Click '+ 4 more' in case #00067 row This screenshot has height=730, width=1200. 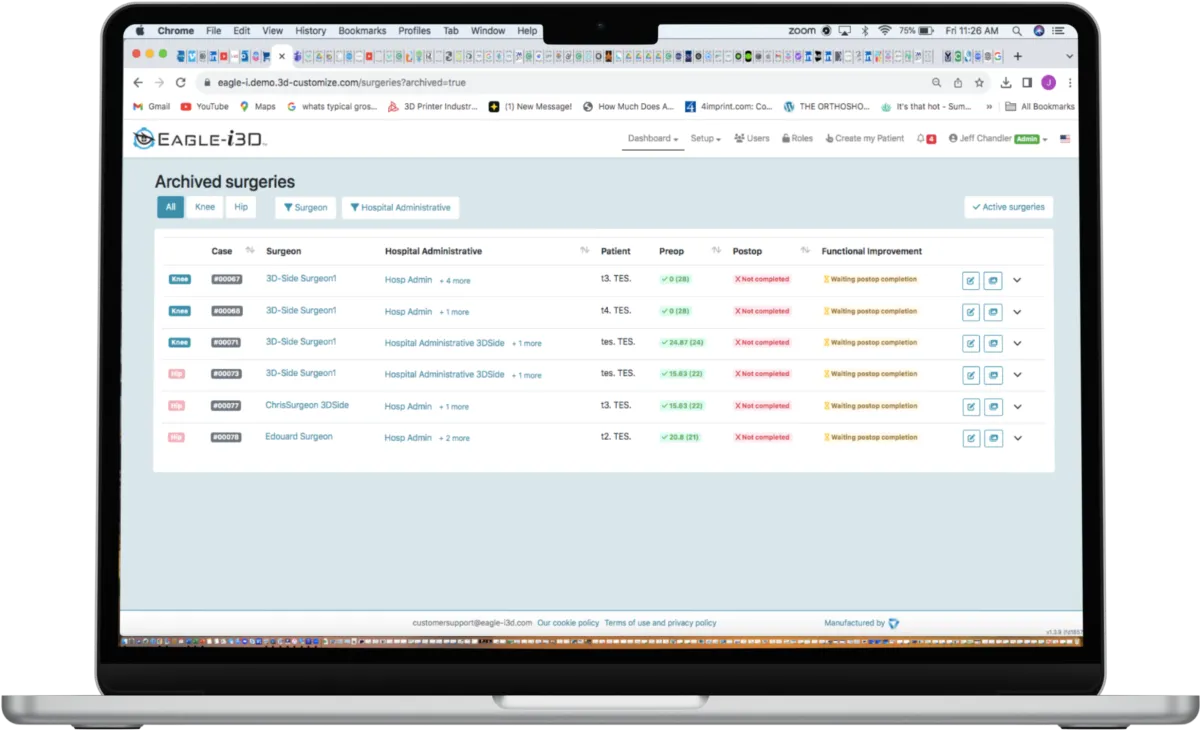point(455,281)
